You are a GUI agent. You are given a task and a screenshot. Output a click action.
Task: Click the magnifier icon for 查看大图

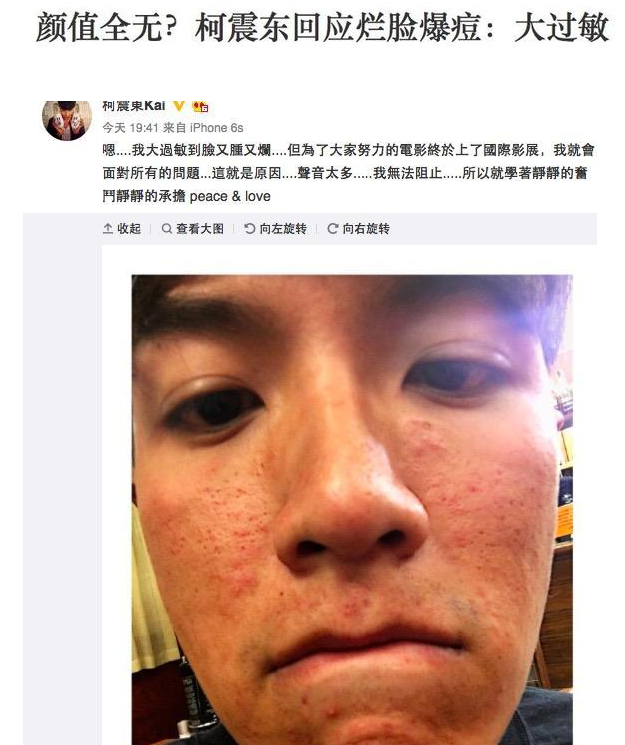coord(166,229)
